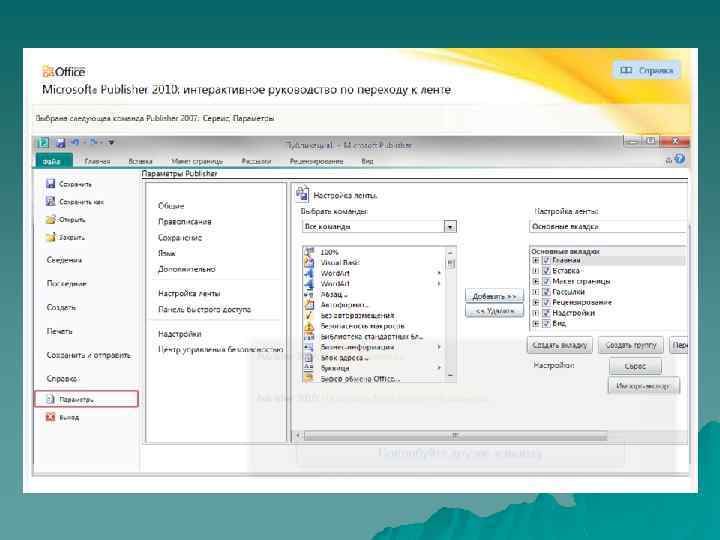This screenshot has height=540, width=720.
Task: Click the Закрыть folder icon
Action: (x=51, y=237)
